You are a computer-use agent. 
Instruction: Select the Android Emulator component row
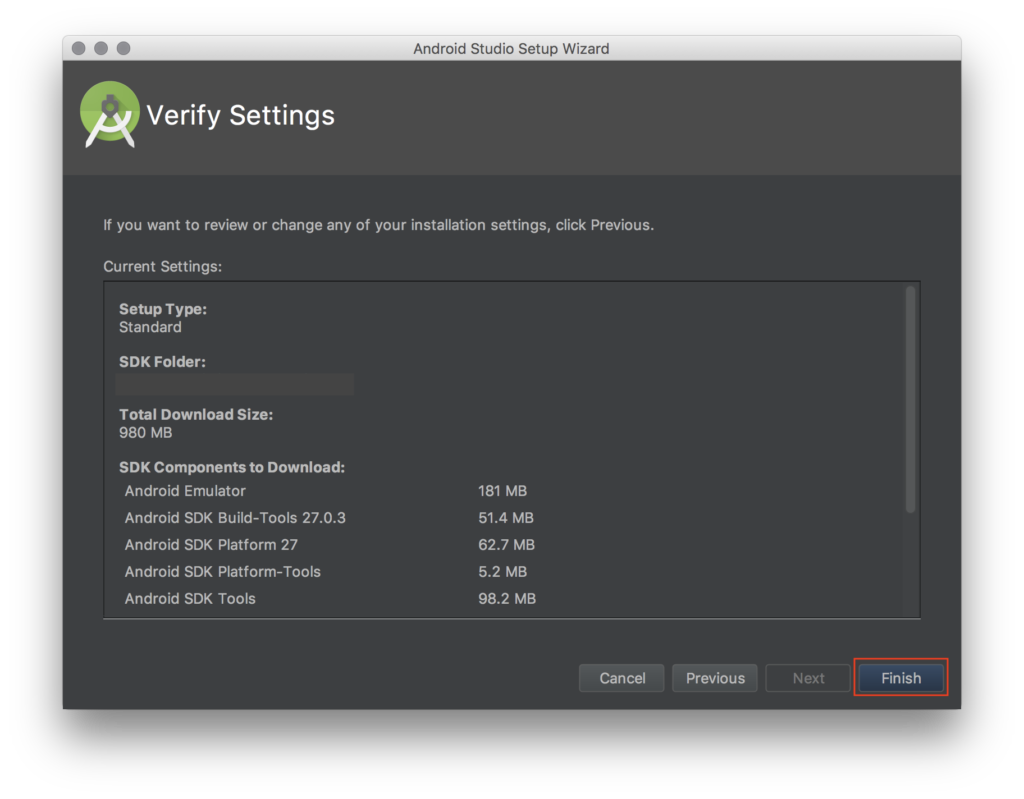pos(327,491)
